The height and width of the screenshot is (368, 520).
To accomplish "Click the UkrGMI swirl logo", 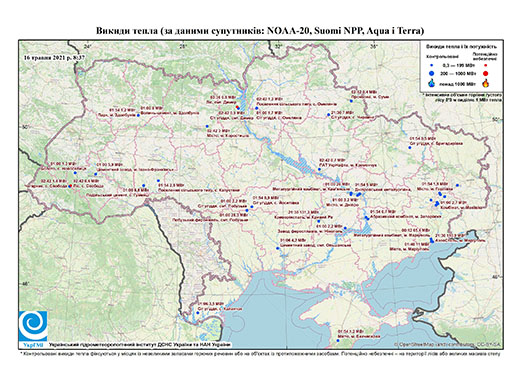I will click(x=33, y=327).
